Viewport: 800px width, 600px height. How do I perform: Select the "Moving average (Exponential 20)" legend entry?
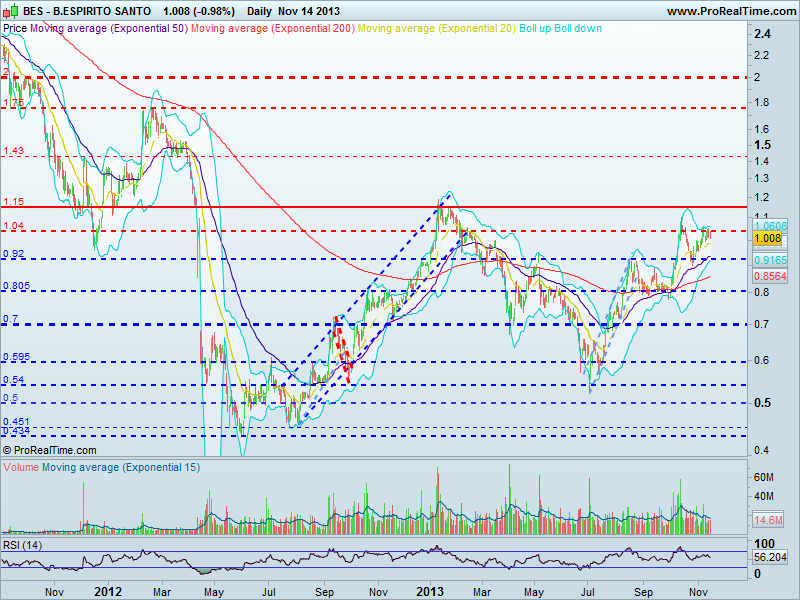(437, 28)
